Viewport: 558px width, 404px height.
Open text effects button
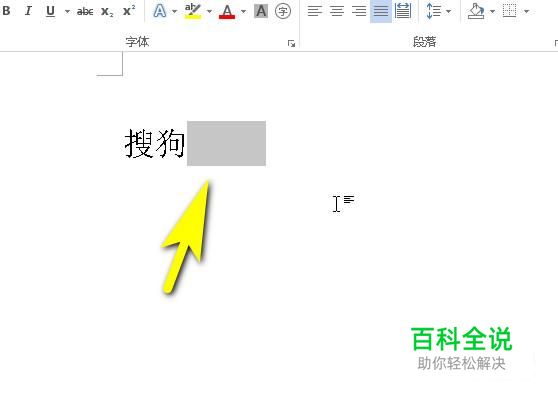[159, 11]
